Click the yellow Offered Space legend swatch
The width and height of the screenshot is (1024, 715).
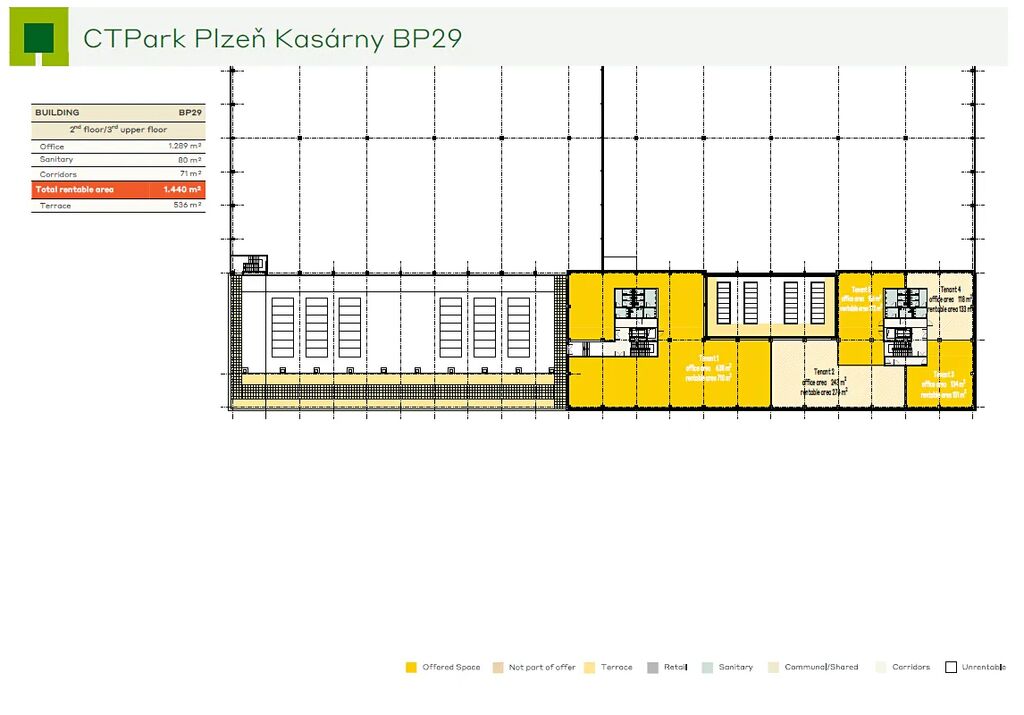coord(411,667)
